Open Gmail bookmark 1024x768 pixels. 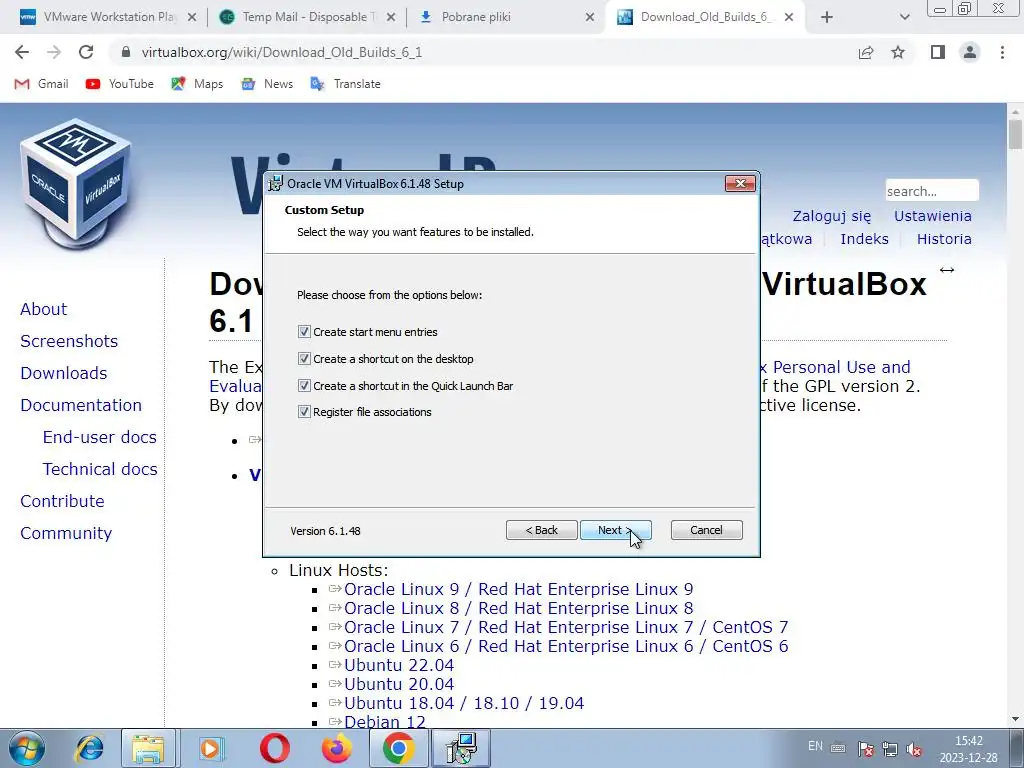(41, 84)
